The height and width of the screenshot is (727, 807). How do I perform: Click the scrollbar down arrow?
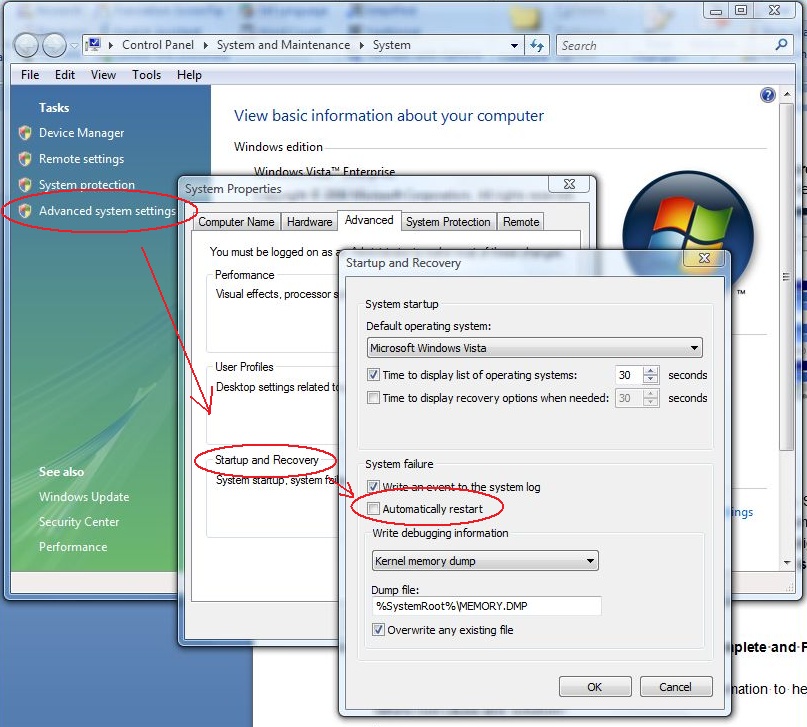click(786, 562)
